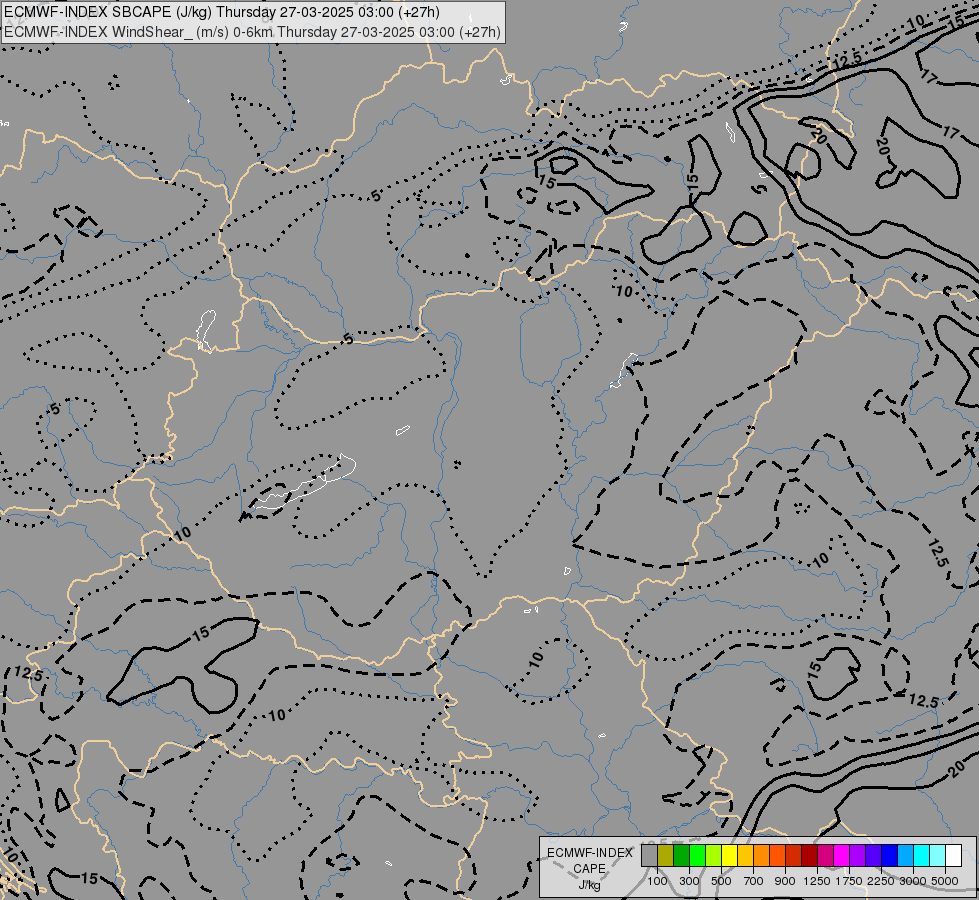This screenshot has height=900, width=979.
Task: Pick the brick red swatch right of 900
Action: [x=794, y=855]
